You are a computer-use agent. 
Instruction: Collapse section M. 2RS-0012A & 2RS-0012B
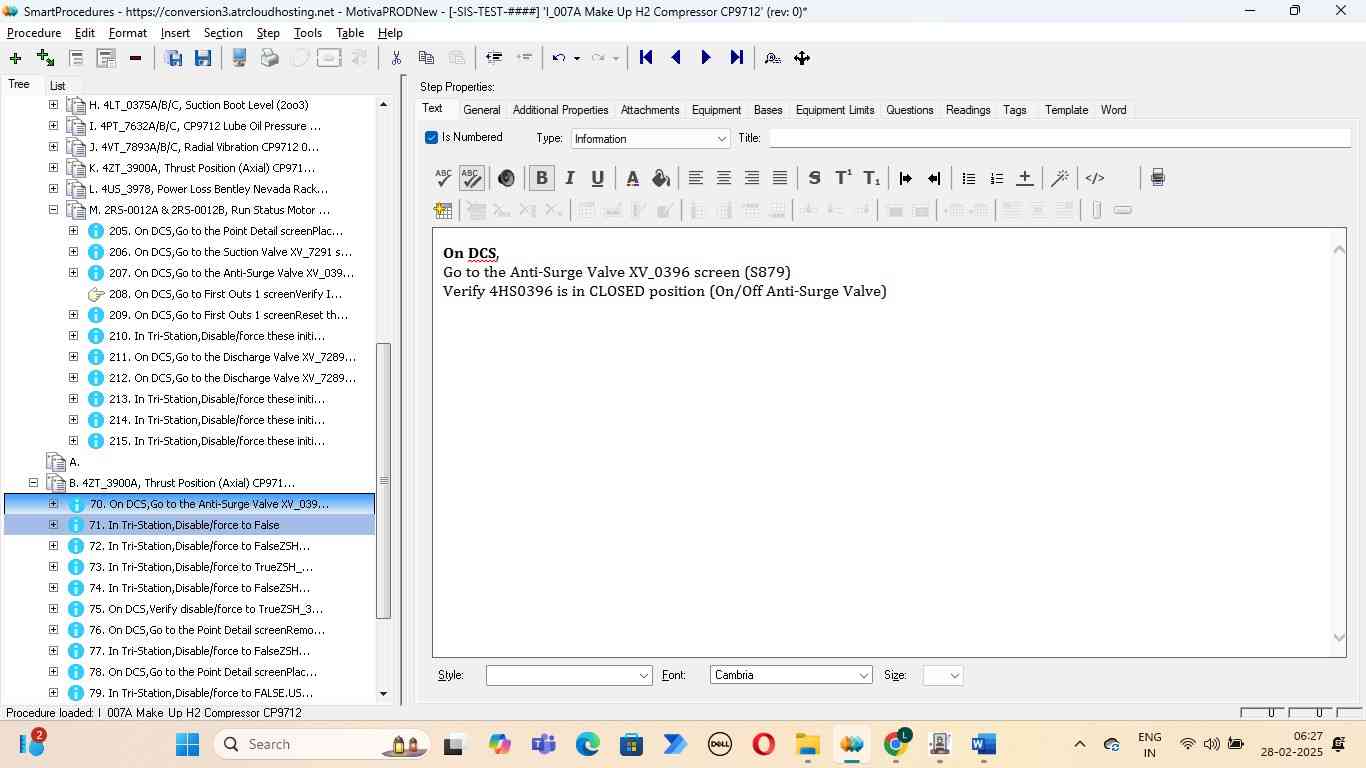pyautogui.click(x=53, y=210)
